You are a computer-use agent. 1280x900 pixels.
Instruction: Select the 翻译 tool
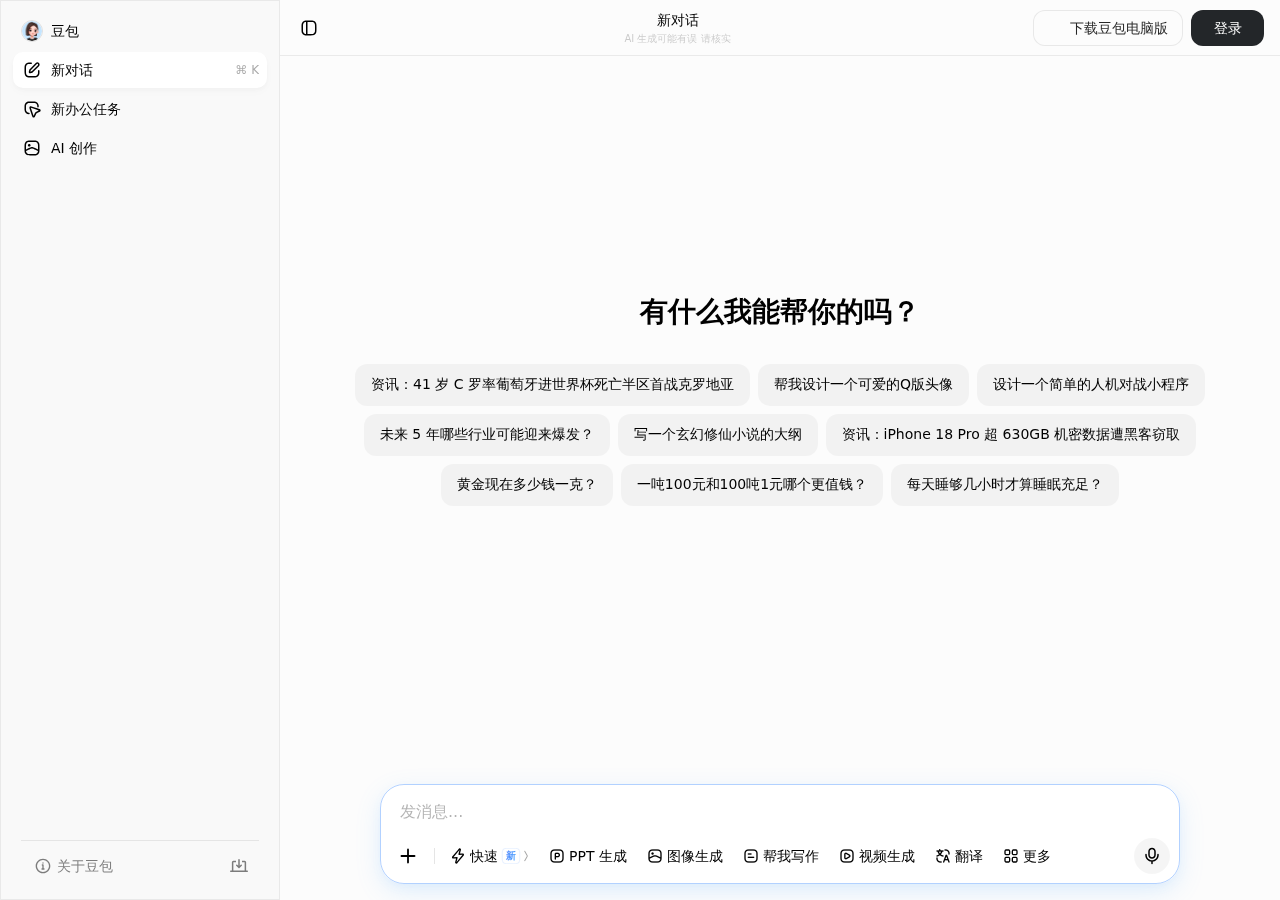pyautogui.click(x=959, y=856)
